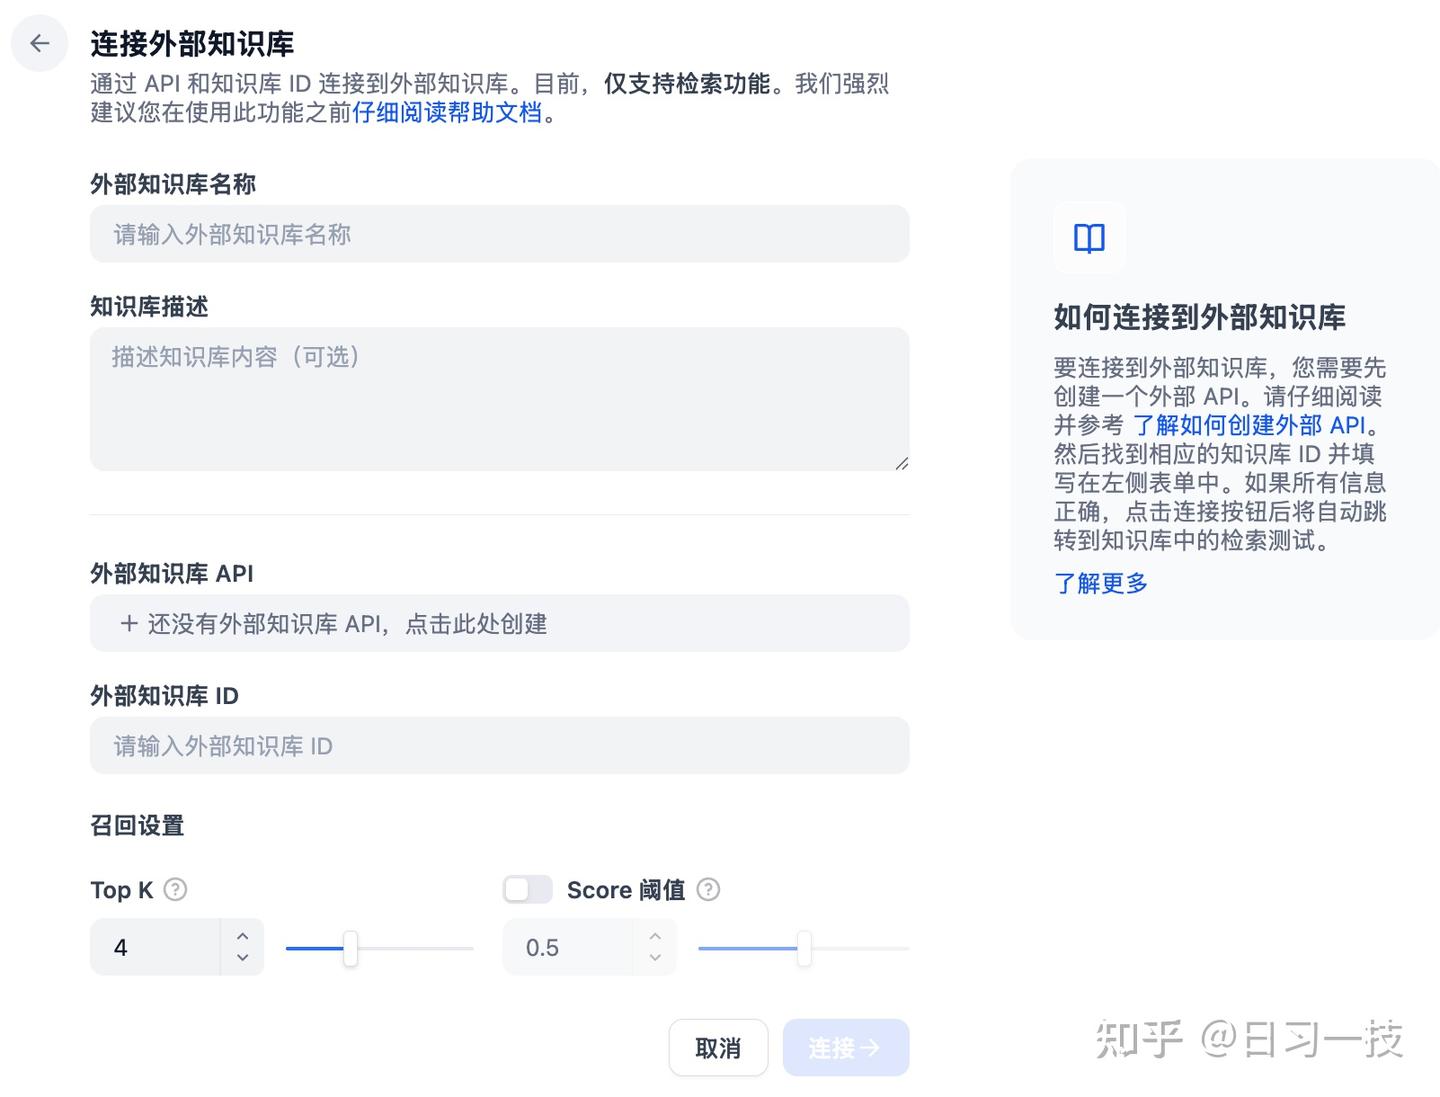Click the book icon in help panel
Image resolution: width=1440 pixels, height=1097 pixels.
[x=1089, y=238]
